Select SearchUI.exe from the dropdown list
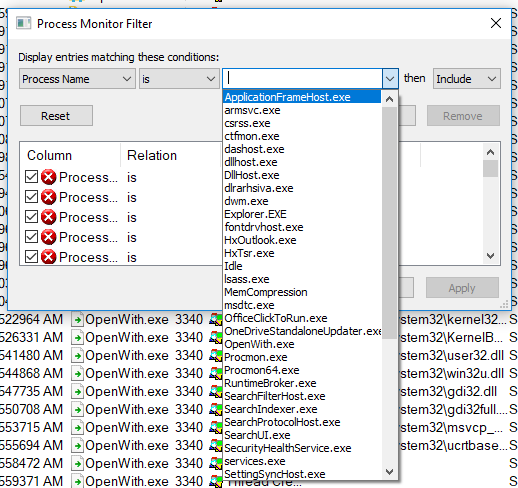This screenshot has height=488, width=518. pyautogui.click(x=302, y=435)
